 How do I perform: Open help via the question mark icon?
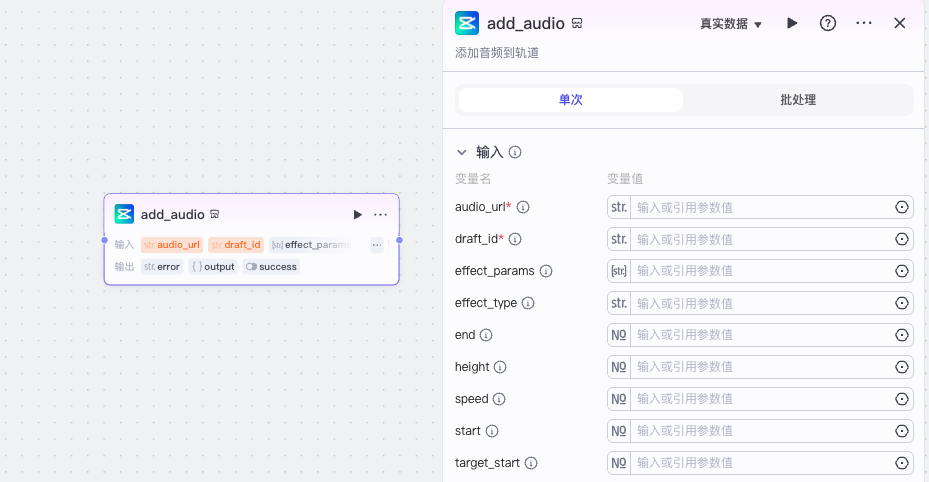828,23
